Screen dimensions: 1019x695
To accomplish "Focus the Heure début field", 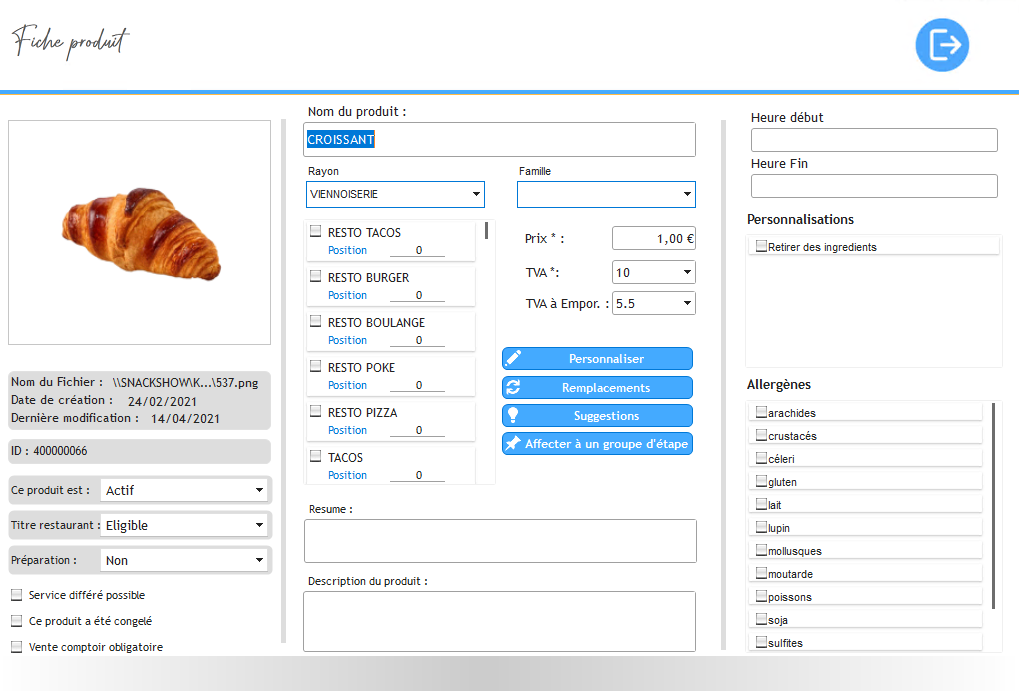I will [x=874, y=140].
